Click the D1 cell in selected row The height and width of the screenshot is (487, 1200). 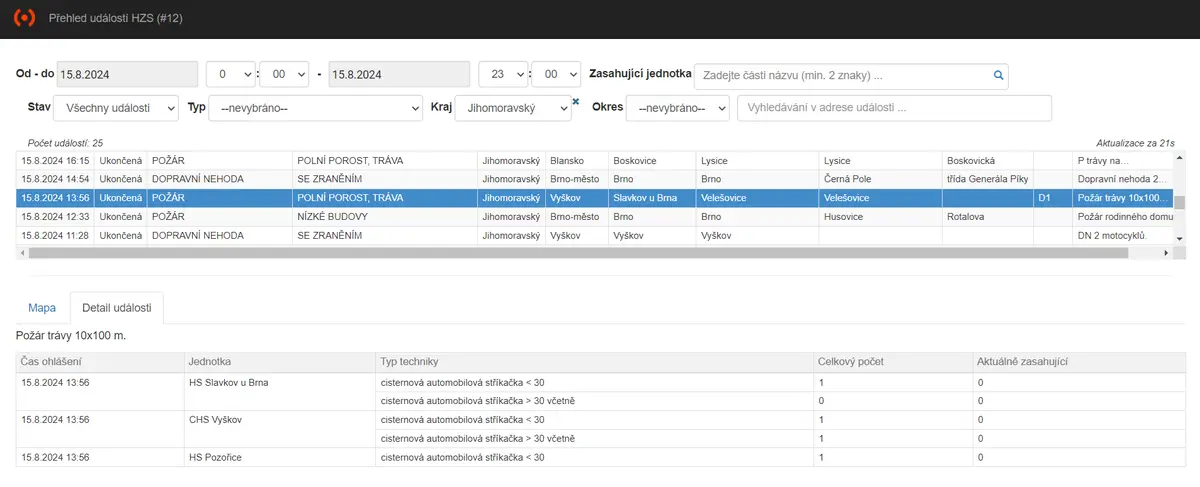pyautogui.click(x=1053, y=198)
